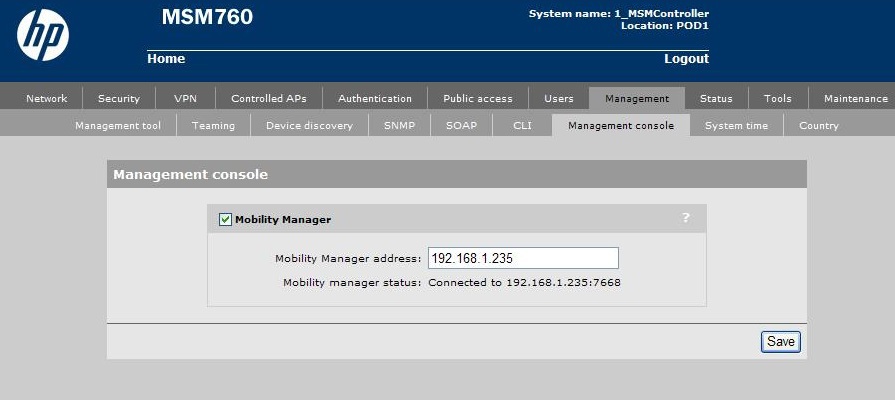Viewport: 895px width, 400px height.
Task: Open the Device discovery sub-tab
Action: (309, 126)
